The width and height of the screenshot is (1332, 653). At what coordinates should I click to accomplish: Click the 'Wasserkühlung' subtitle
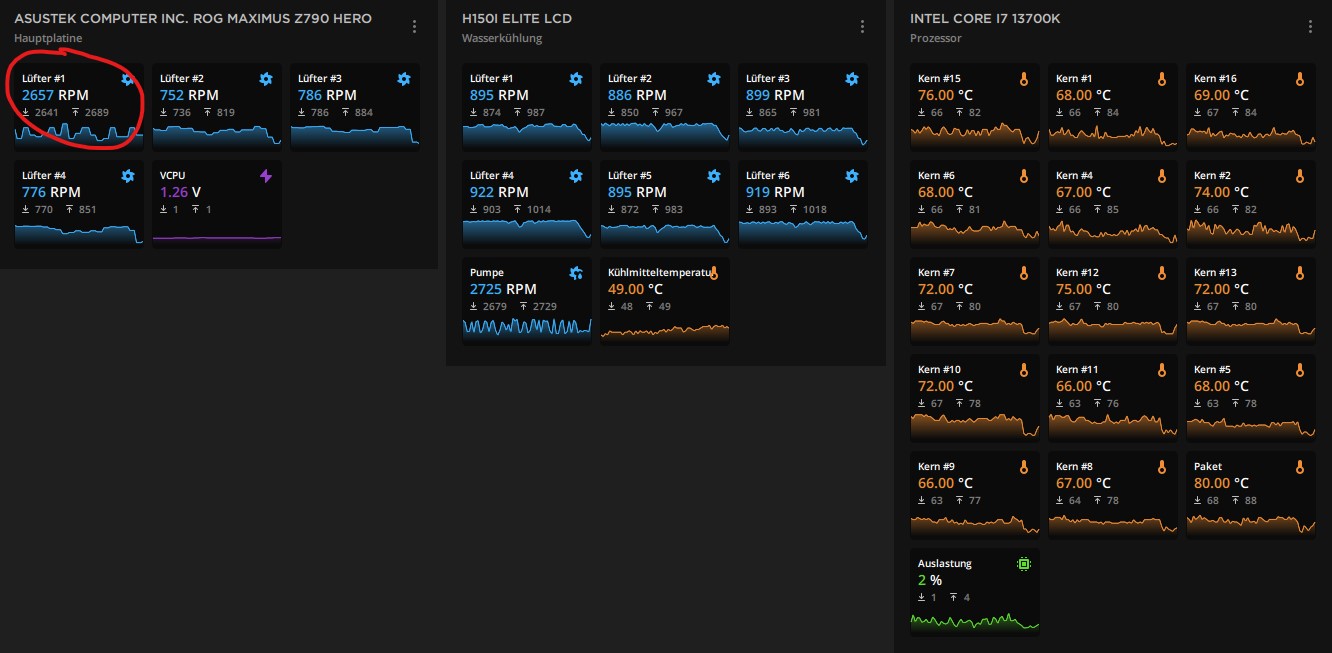502,38
